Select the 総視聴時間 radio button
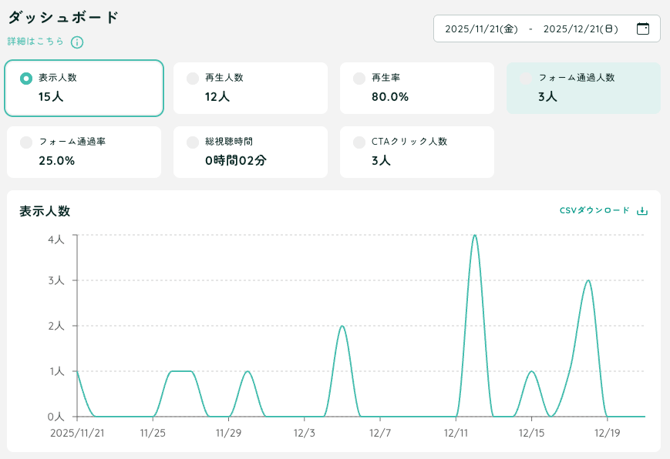 tap(193, 142)
